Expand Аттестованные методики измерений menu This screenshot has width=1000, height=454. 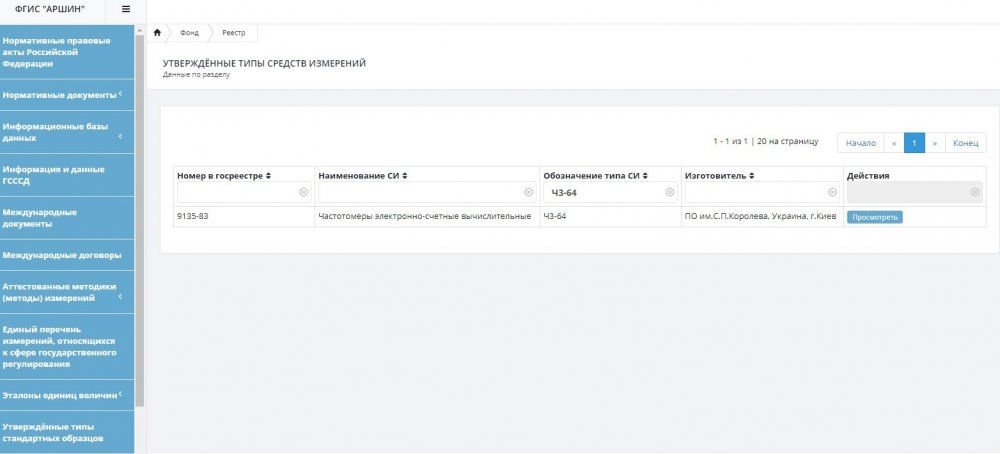[x=67, y=292]
